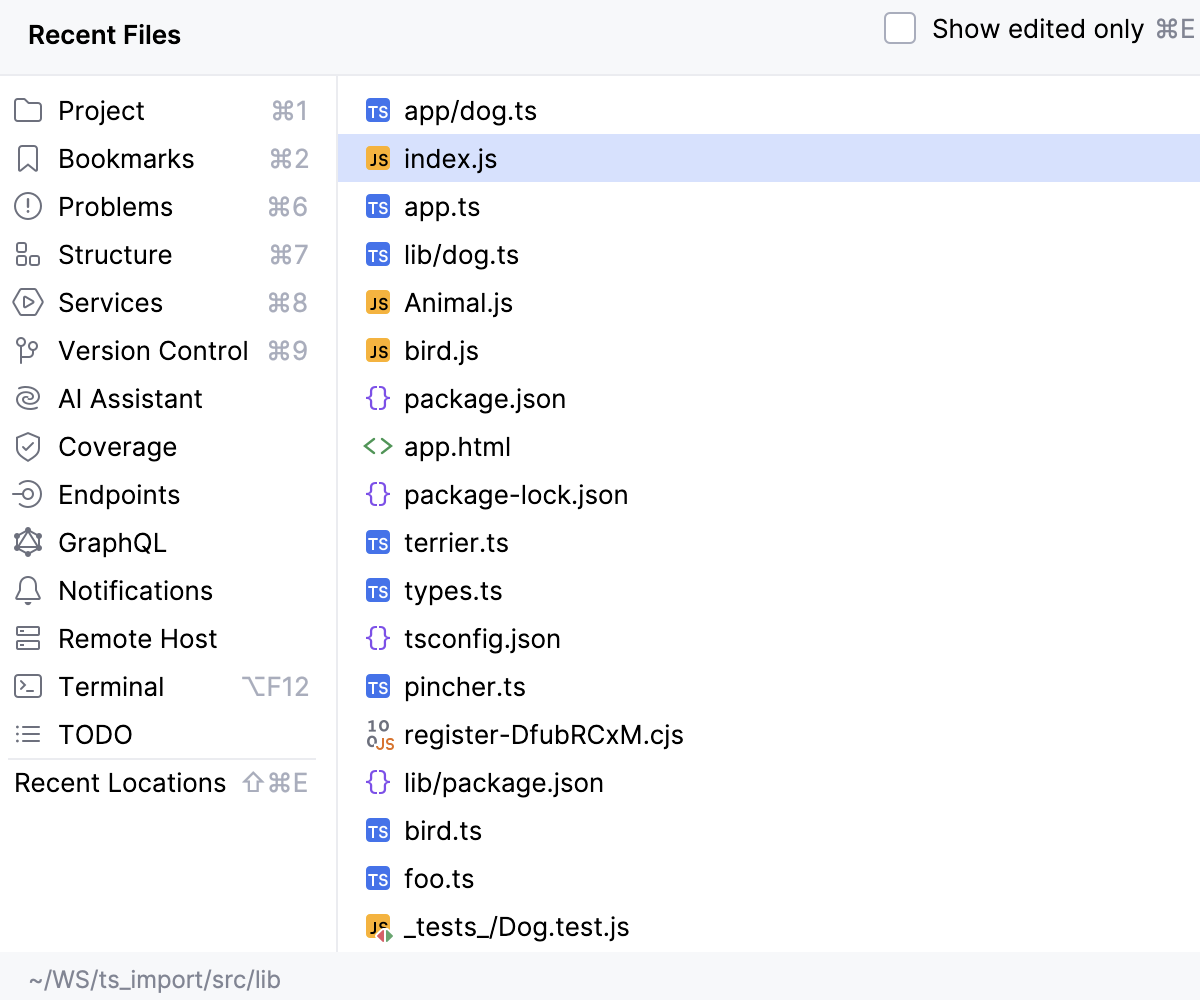Toggle Coverage tool window visibility
Screen dimensions: 1200x1000
(x=118, y=446)
